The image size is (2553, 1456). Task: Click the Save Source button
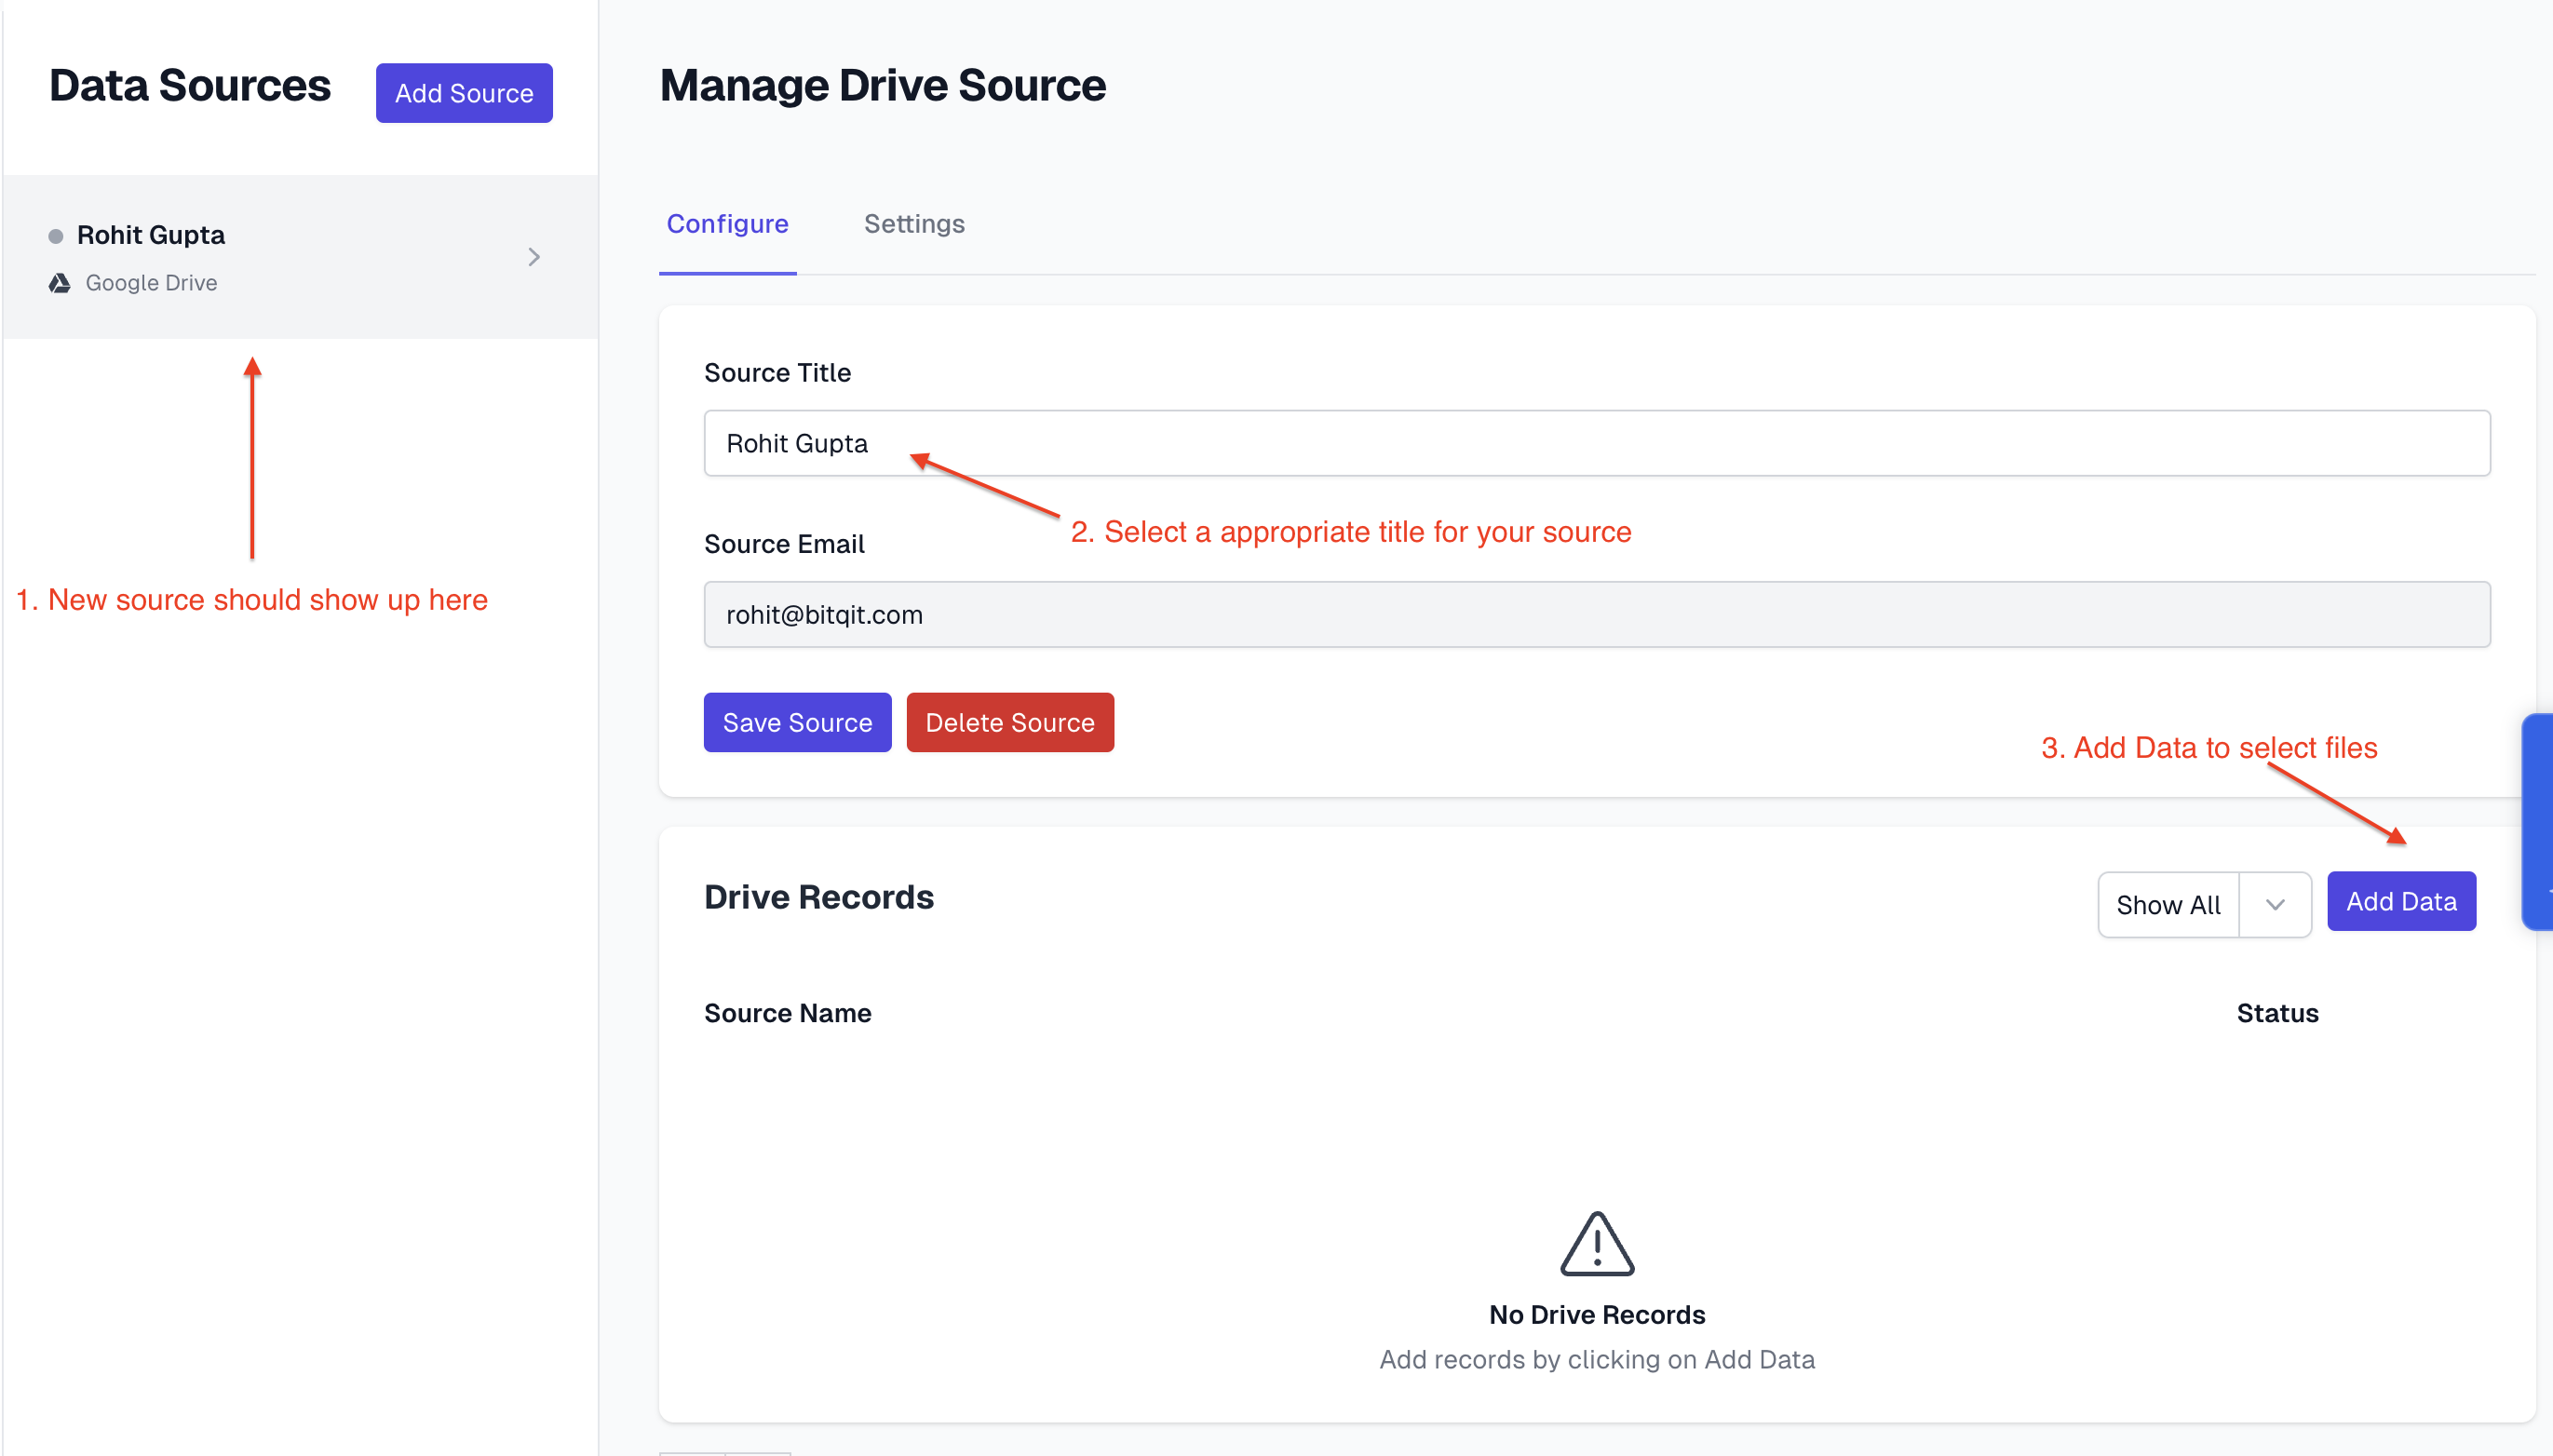(797, 722)
